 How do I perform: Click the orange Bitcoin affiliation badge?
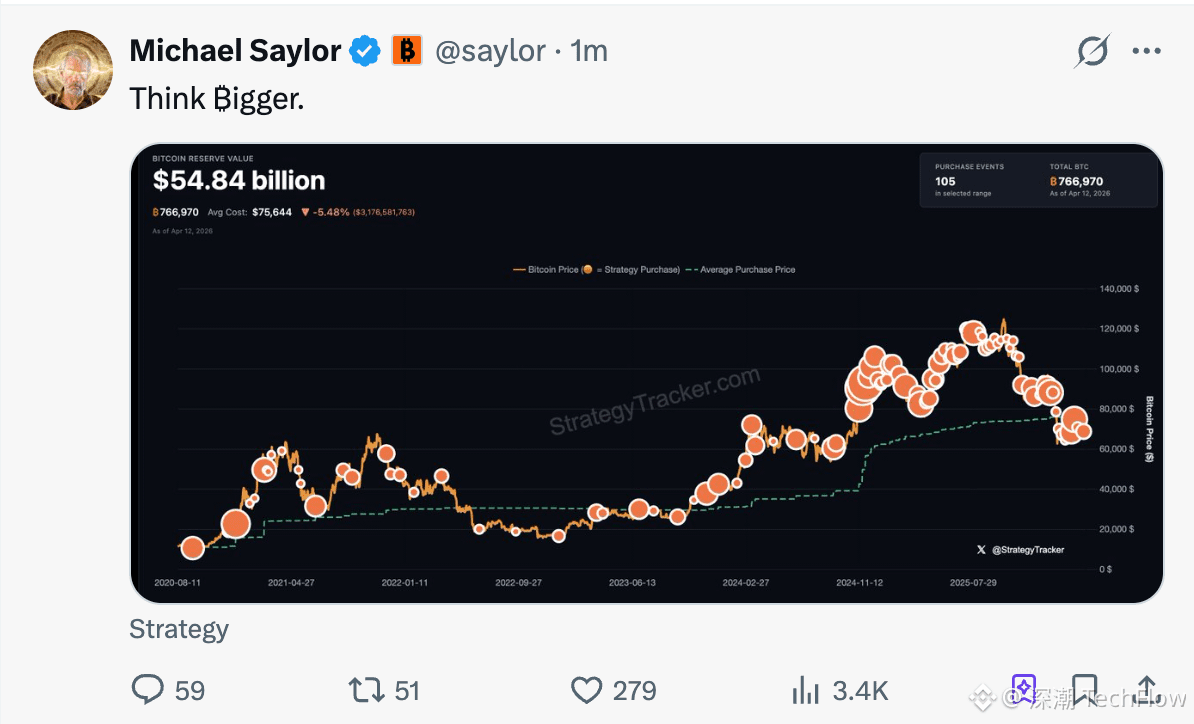406,50
